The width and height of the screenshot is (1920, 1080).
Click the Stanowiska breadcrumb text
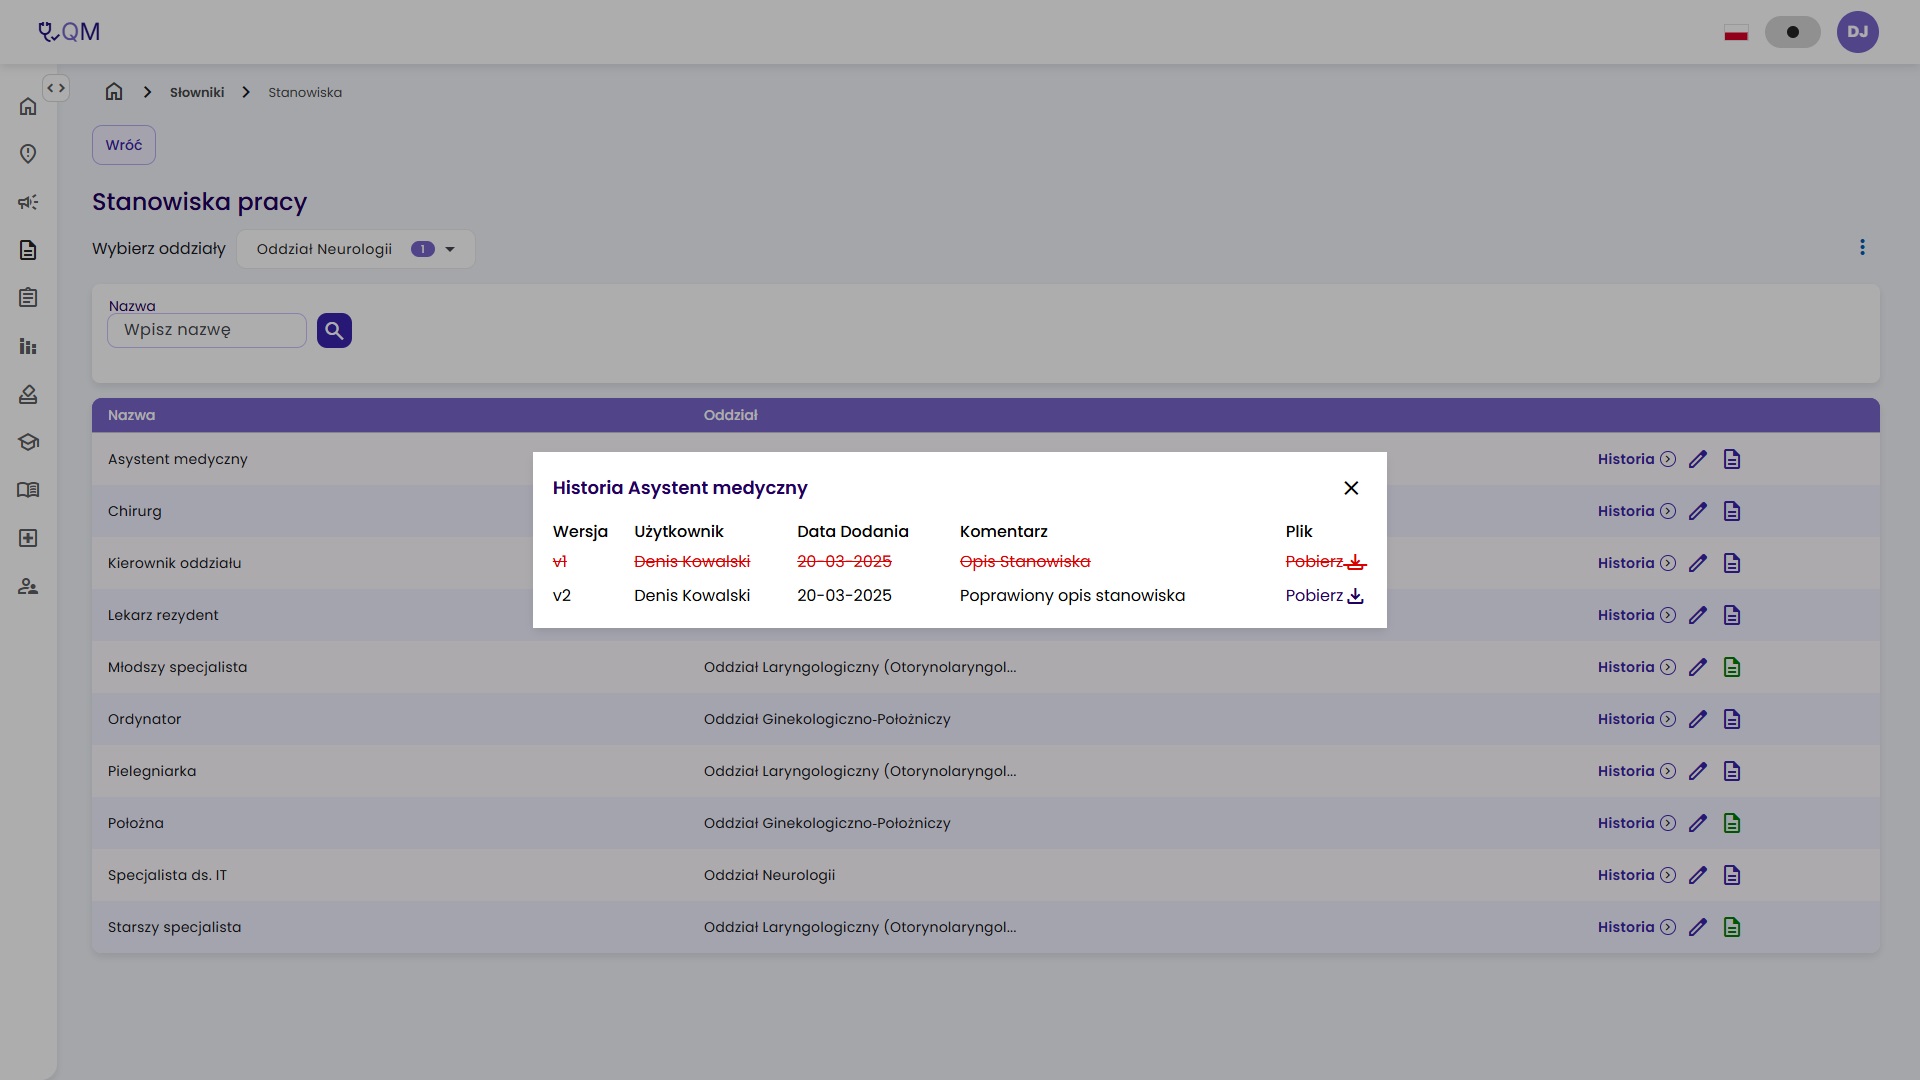[305, 92]
